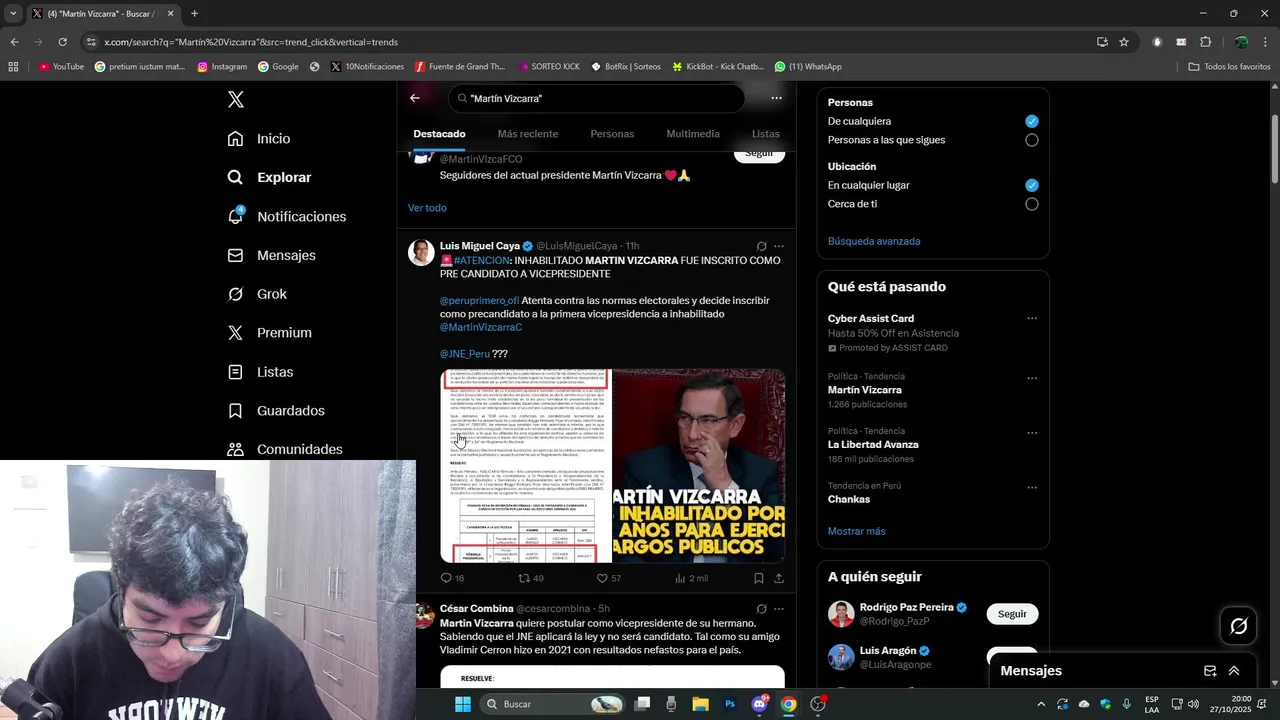The width and height of the screenshot is (1280, 720).
Task: Open Listas in the sidebar
Action: 260,372
